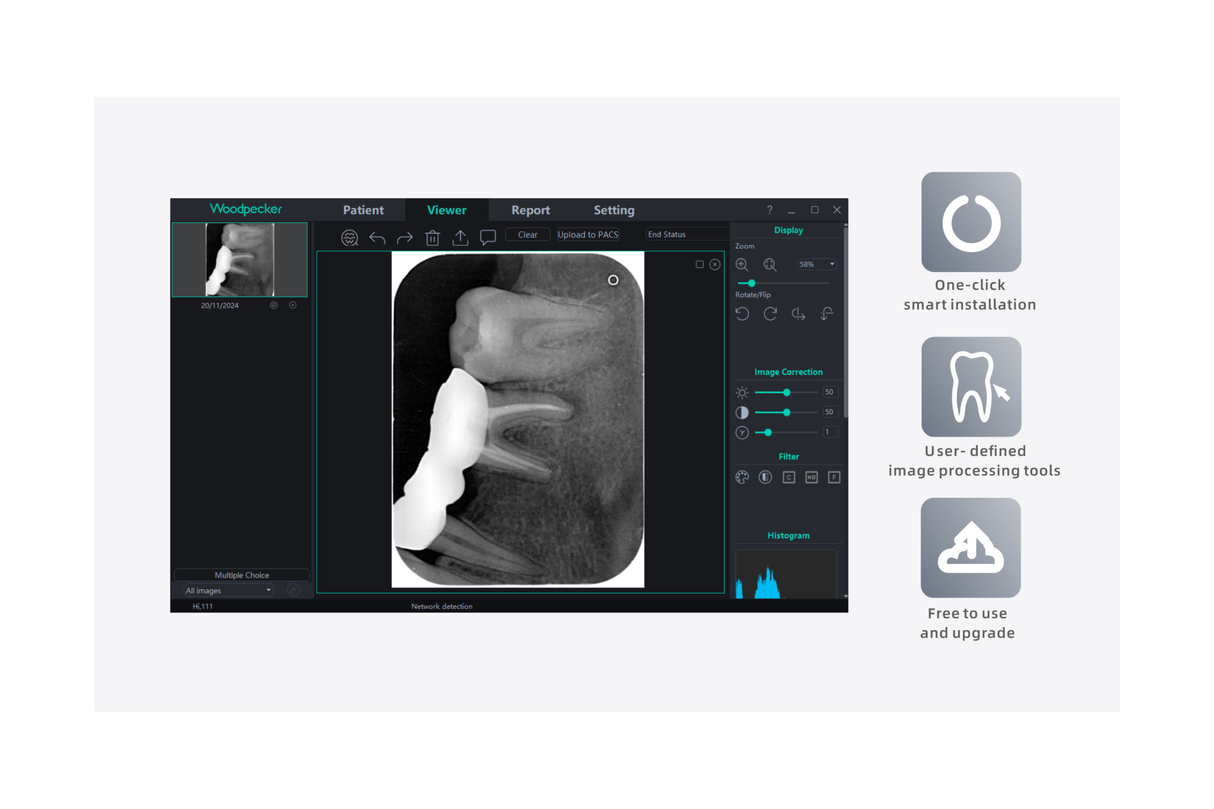Redo the action with the redo arrow
The image size is (1214, 809).
point(405,238)
